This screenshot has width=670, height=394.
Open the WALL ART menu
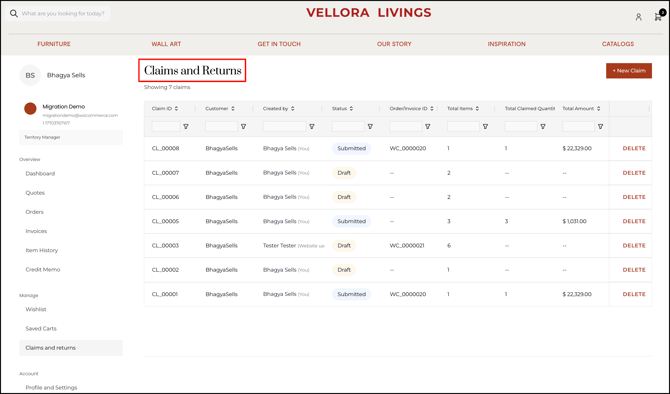(166, 44)
